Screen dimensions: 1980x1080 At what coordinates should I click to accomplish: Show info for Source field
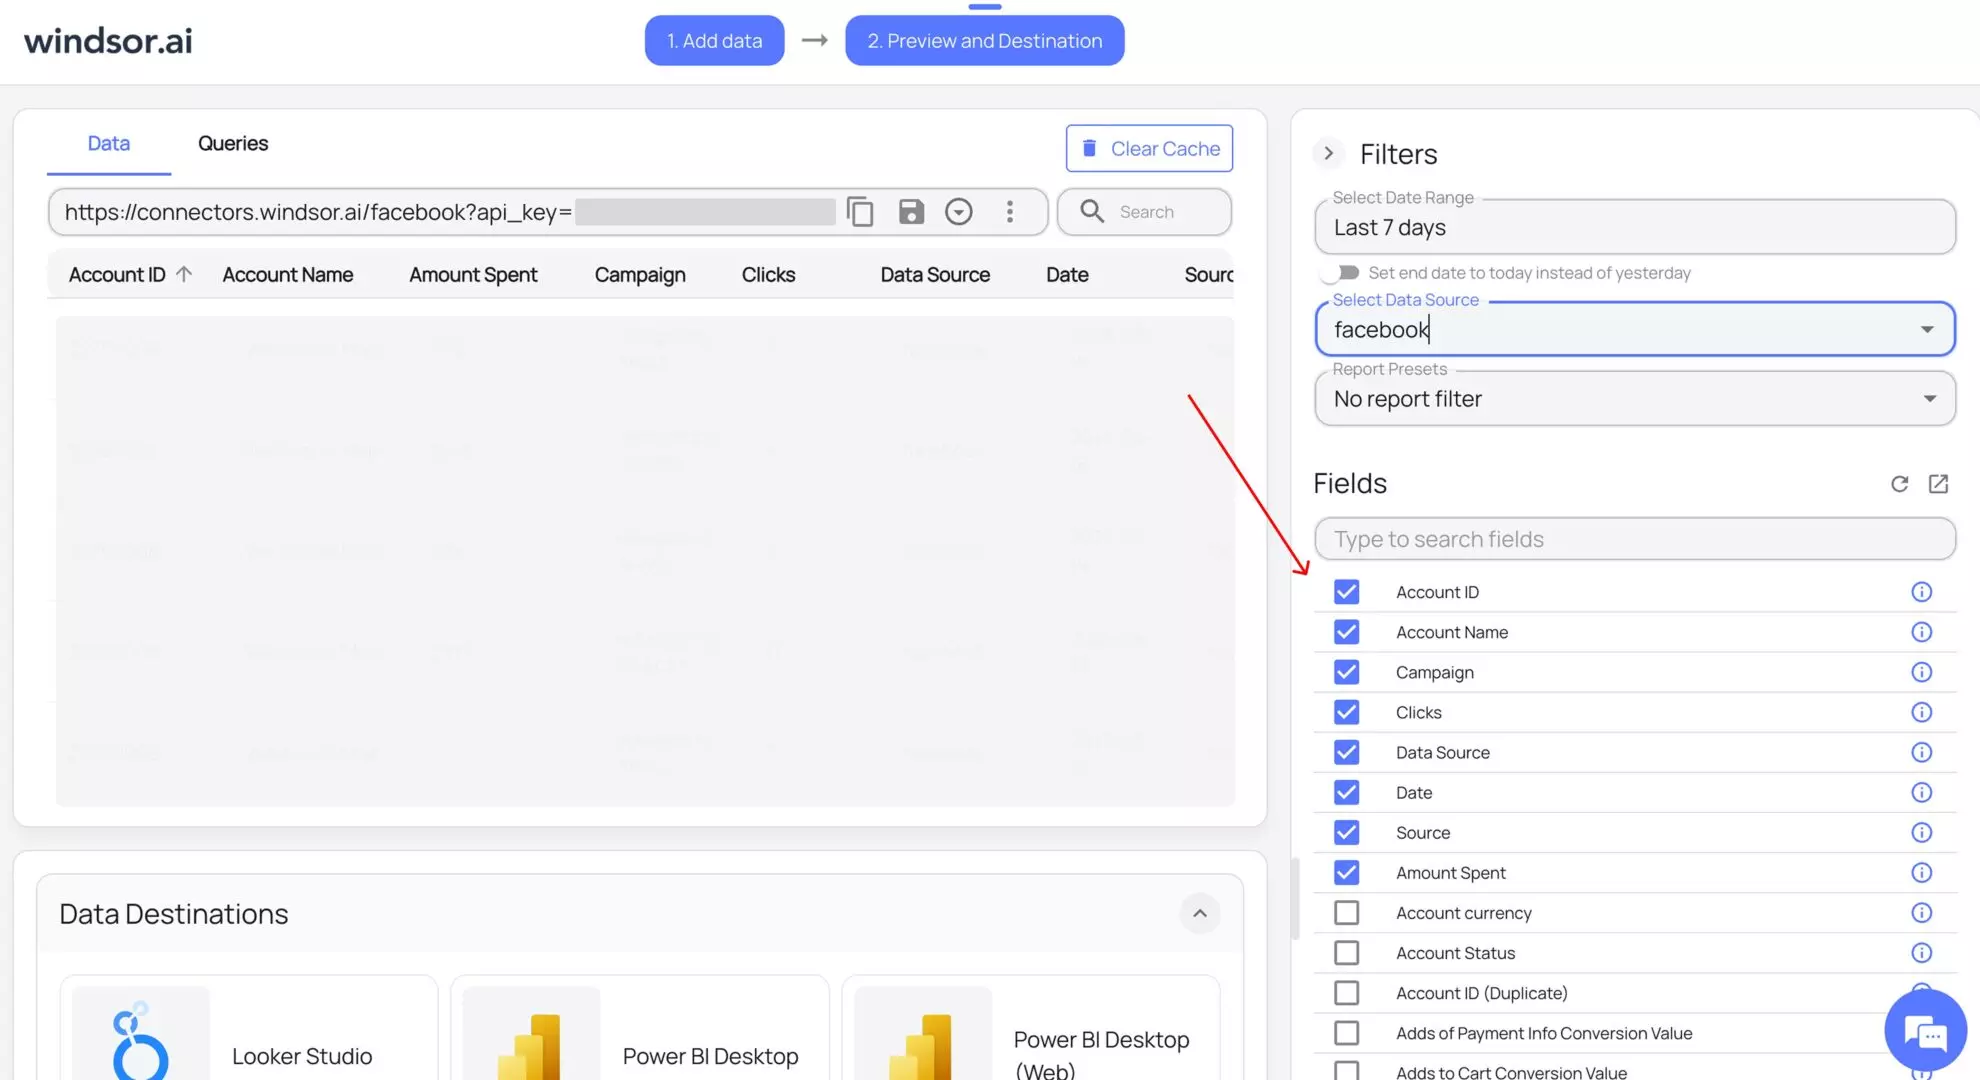click(x=1921, y=832)
